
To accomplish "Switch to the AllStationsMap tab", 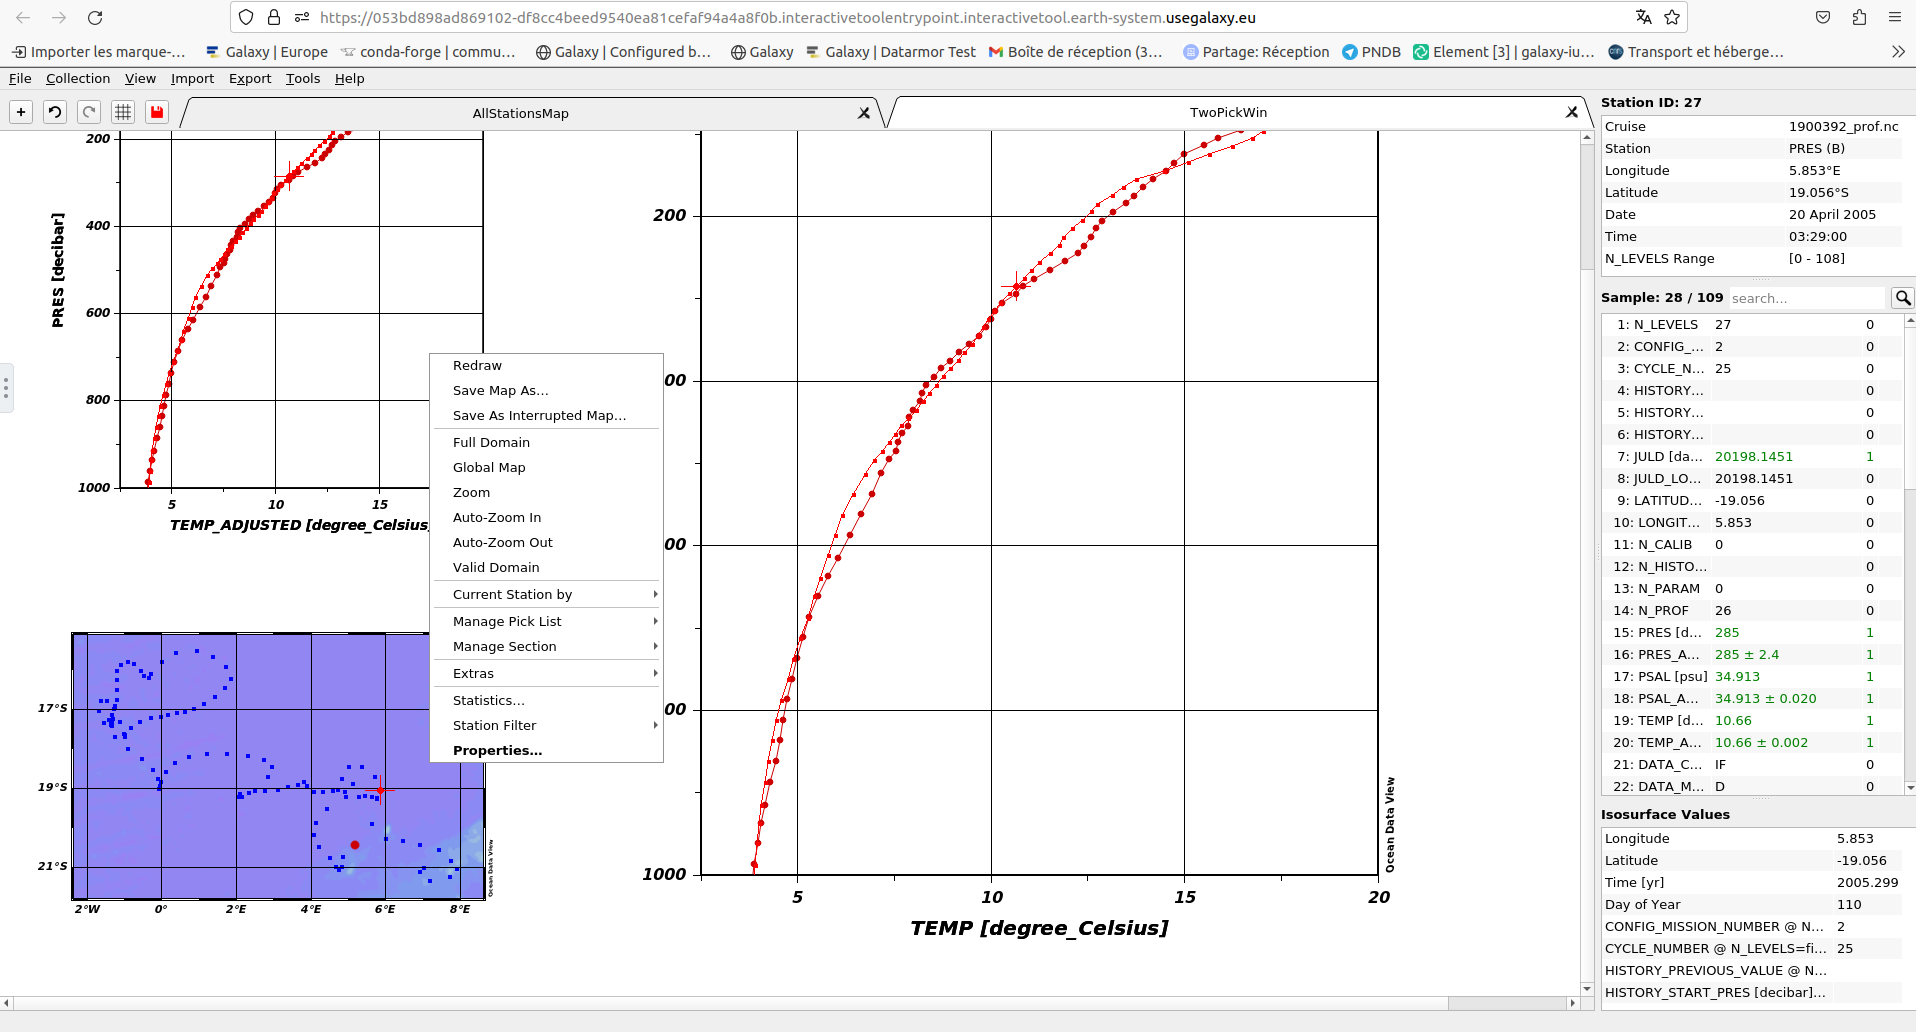I will (x=520, y=113).
